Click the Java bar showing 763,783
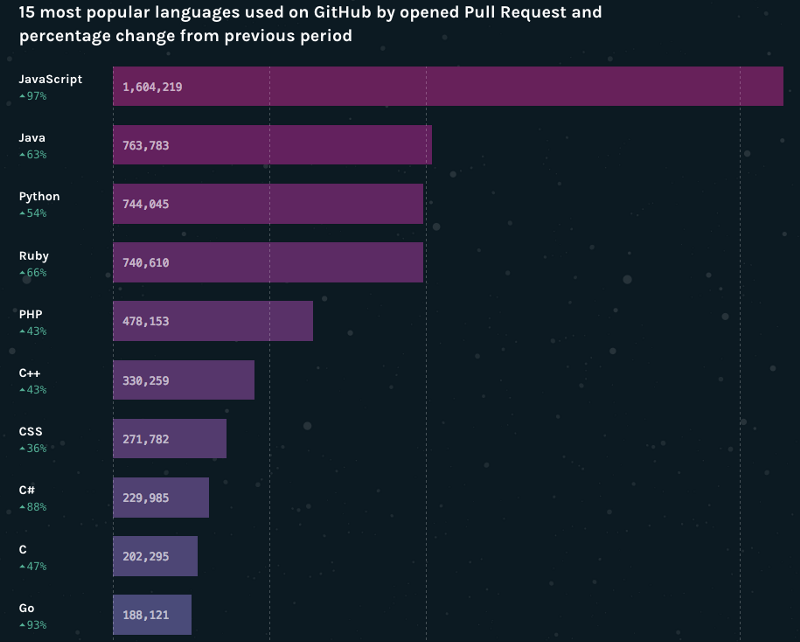Screen dimensions: 800x642 coord(272,145)
